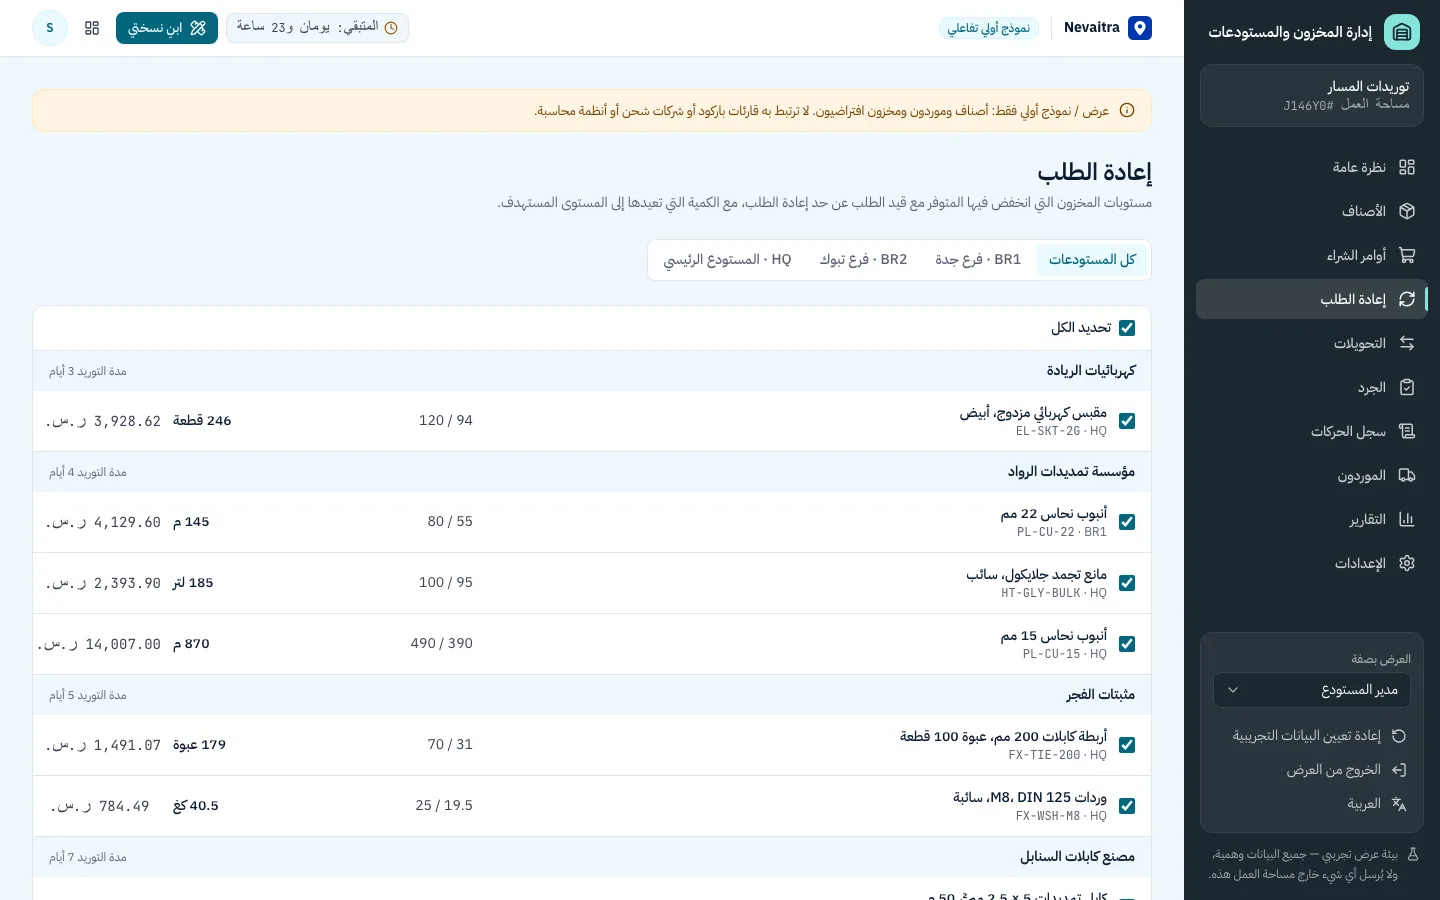Click the نموذج أولي تفاعلي badge
The image size is (1440, 900).
tap(989, 28)
